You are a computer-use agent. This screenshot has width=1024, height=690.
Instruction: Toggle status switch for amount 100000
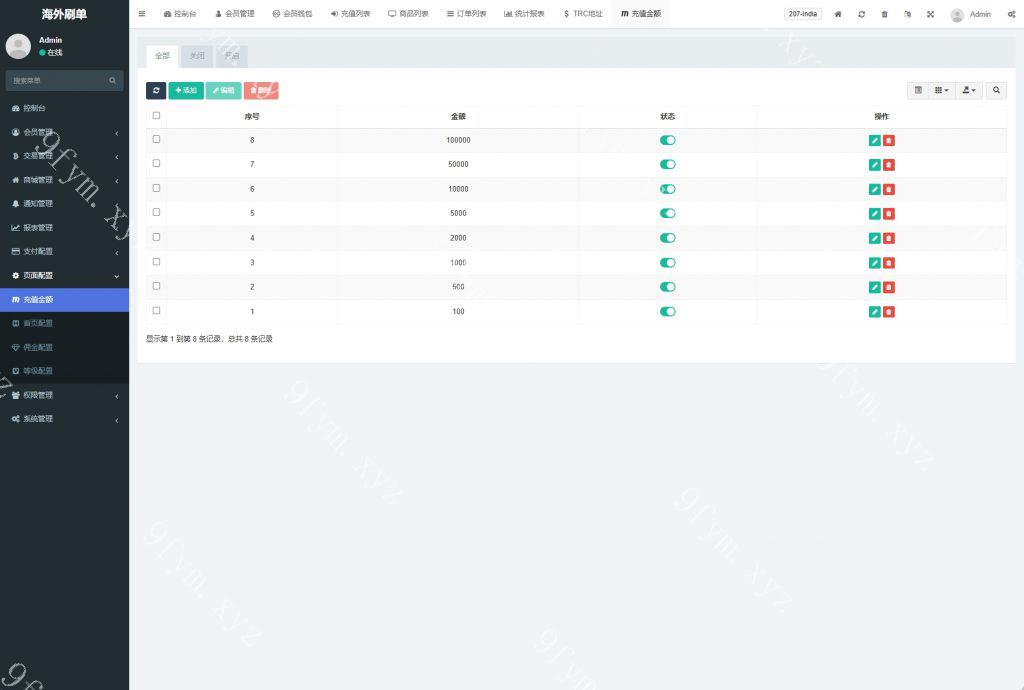(x=667, y=140)
